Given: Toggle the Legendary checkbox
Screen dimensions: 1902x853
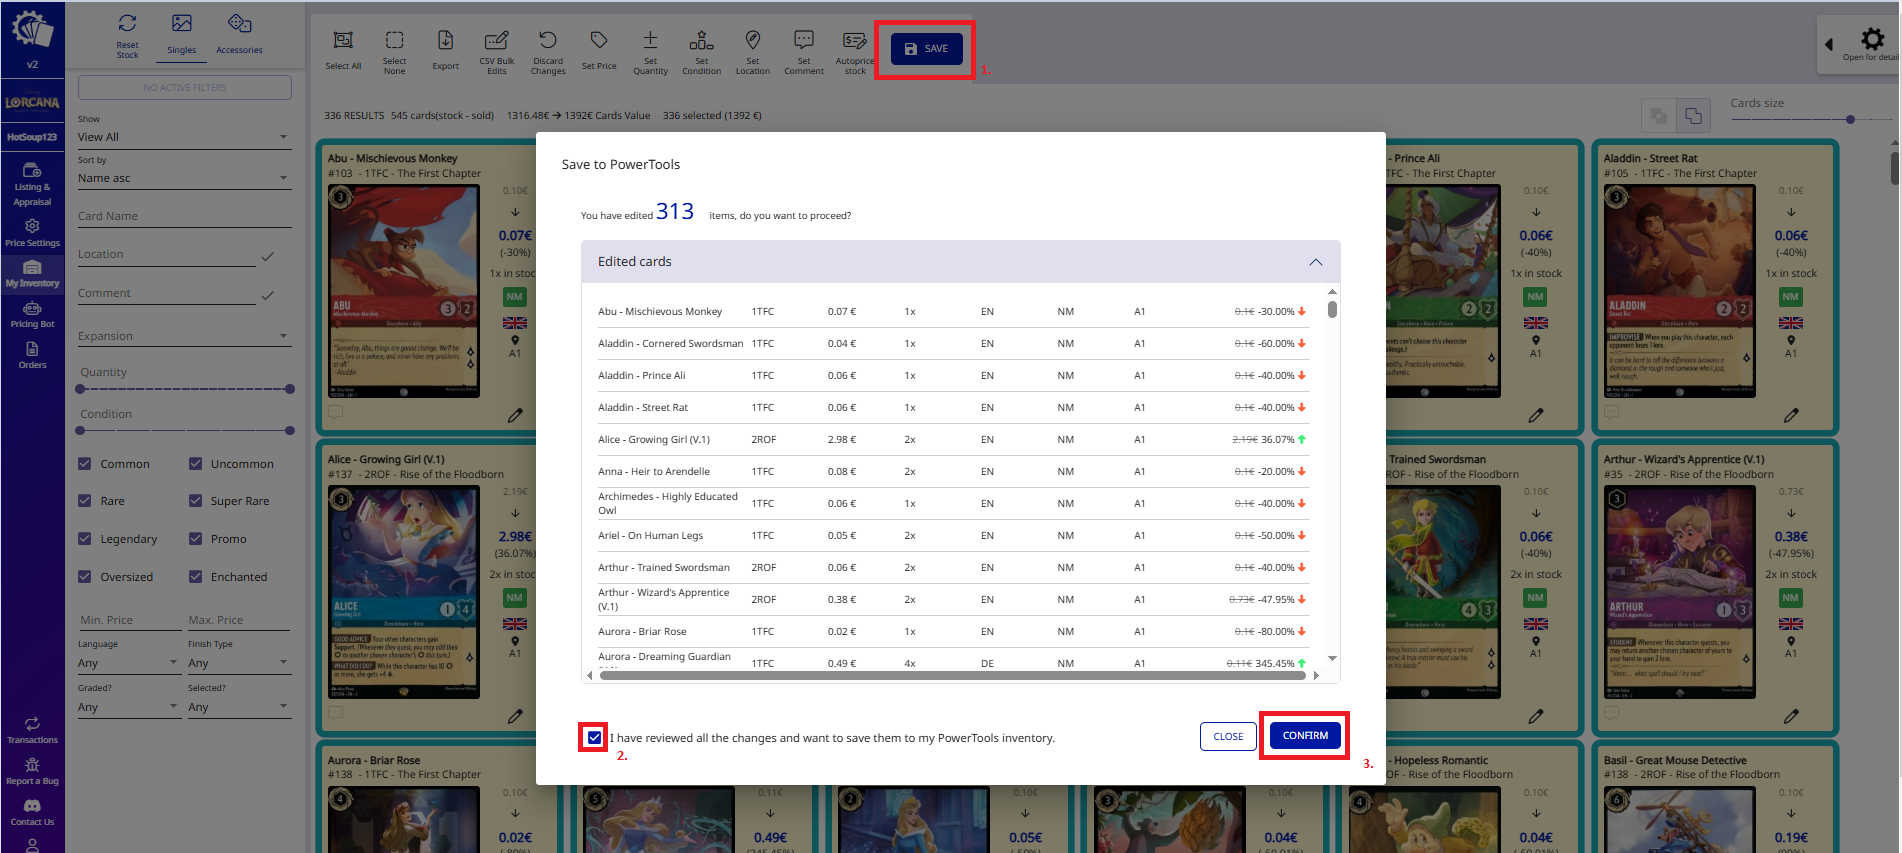Looking at the screenshot, I should 85,539.
